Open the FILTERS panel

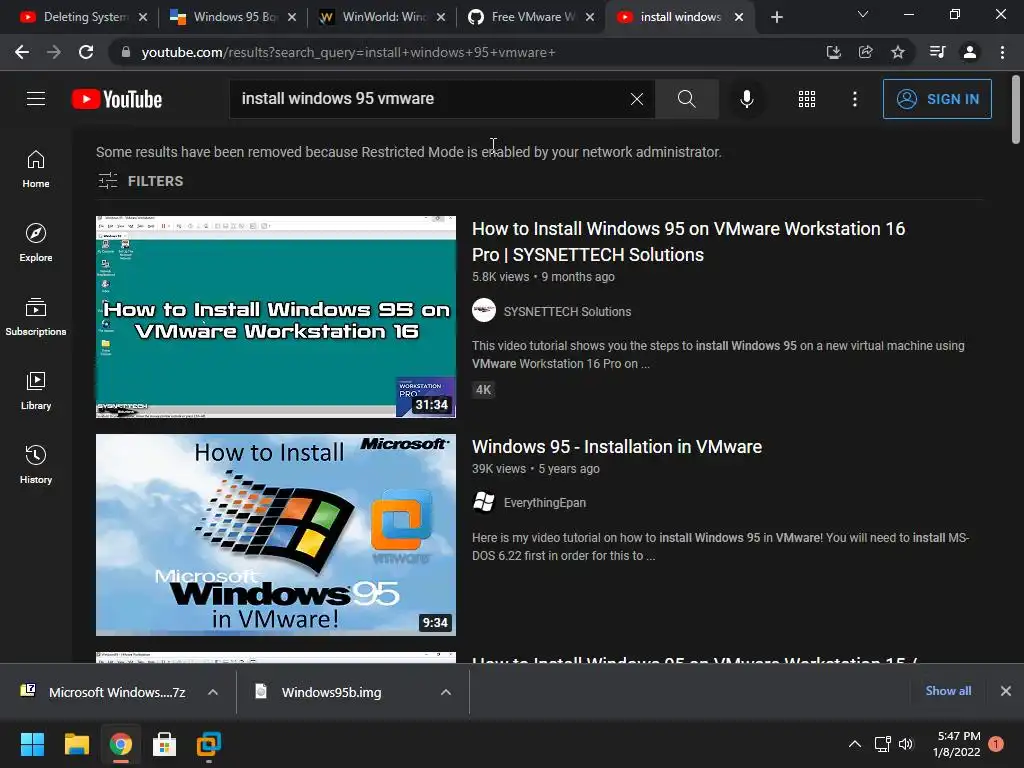pyautogui.click(x=140, y=181)
